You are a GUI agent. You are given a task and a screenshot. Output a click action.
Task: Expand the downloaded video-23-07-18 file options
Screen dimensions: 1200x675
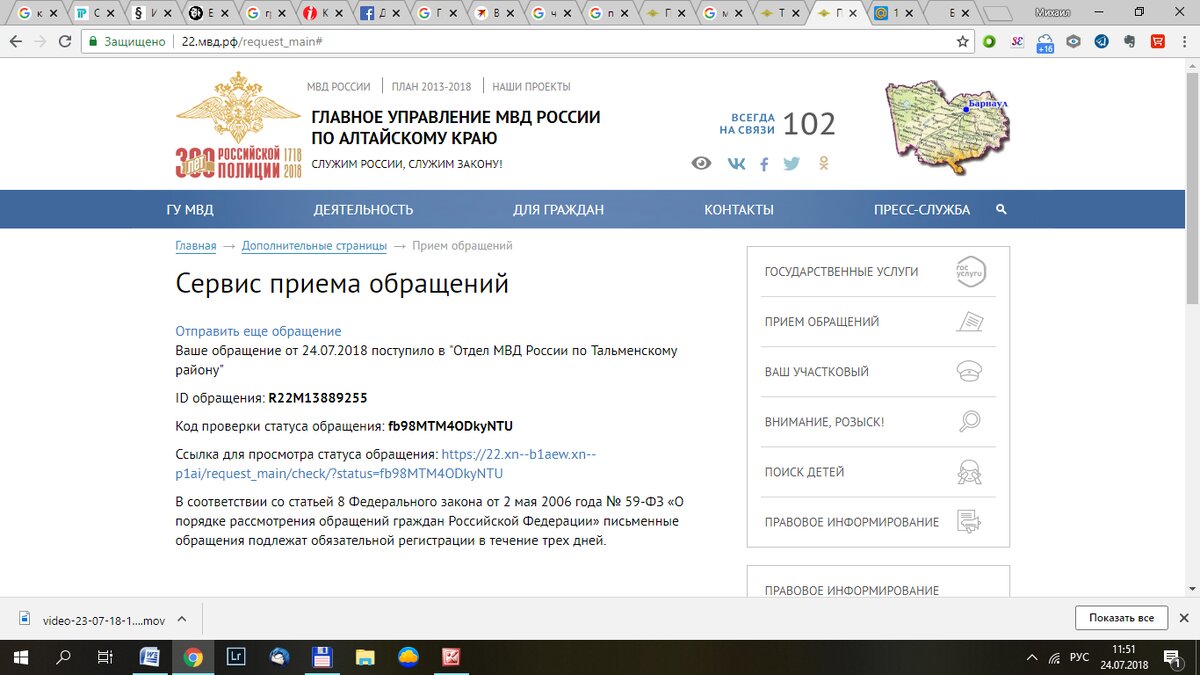(182, 618)
